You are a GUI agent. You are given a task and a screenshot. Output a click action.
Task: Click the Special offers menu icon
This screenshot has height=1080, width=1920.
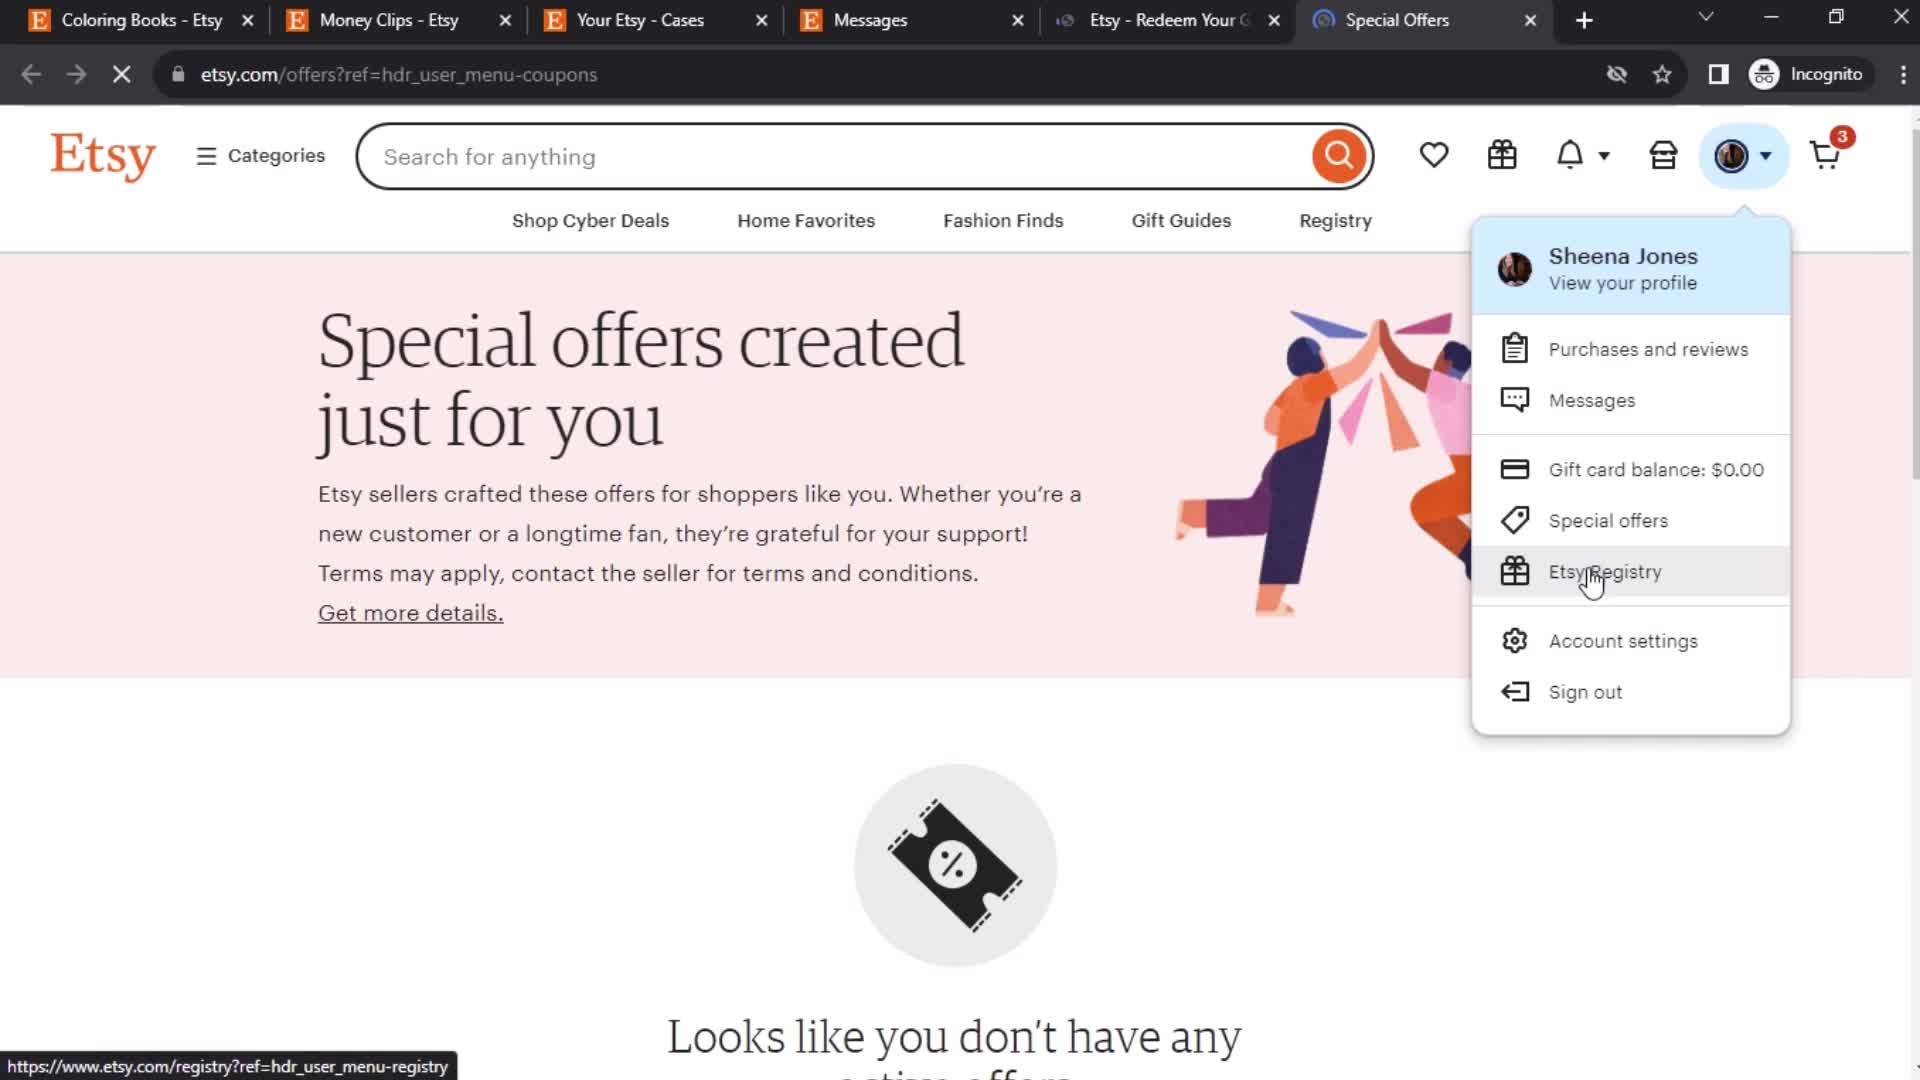pos(1514,520)
